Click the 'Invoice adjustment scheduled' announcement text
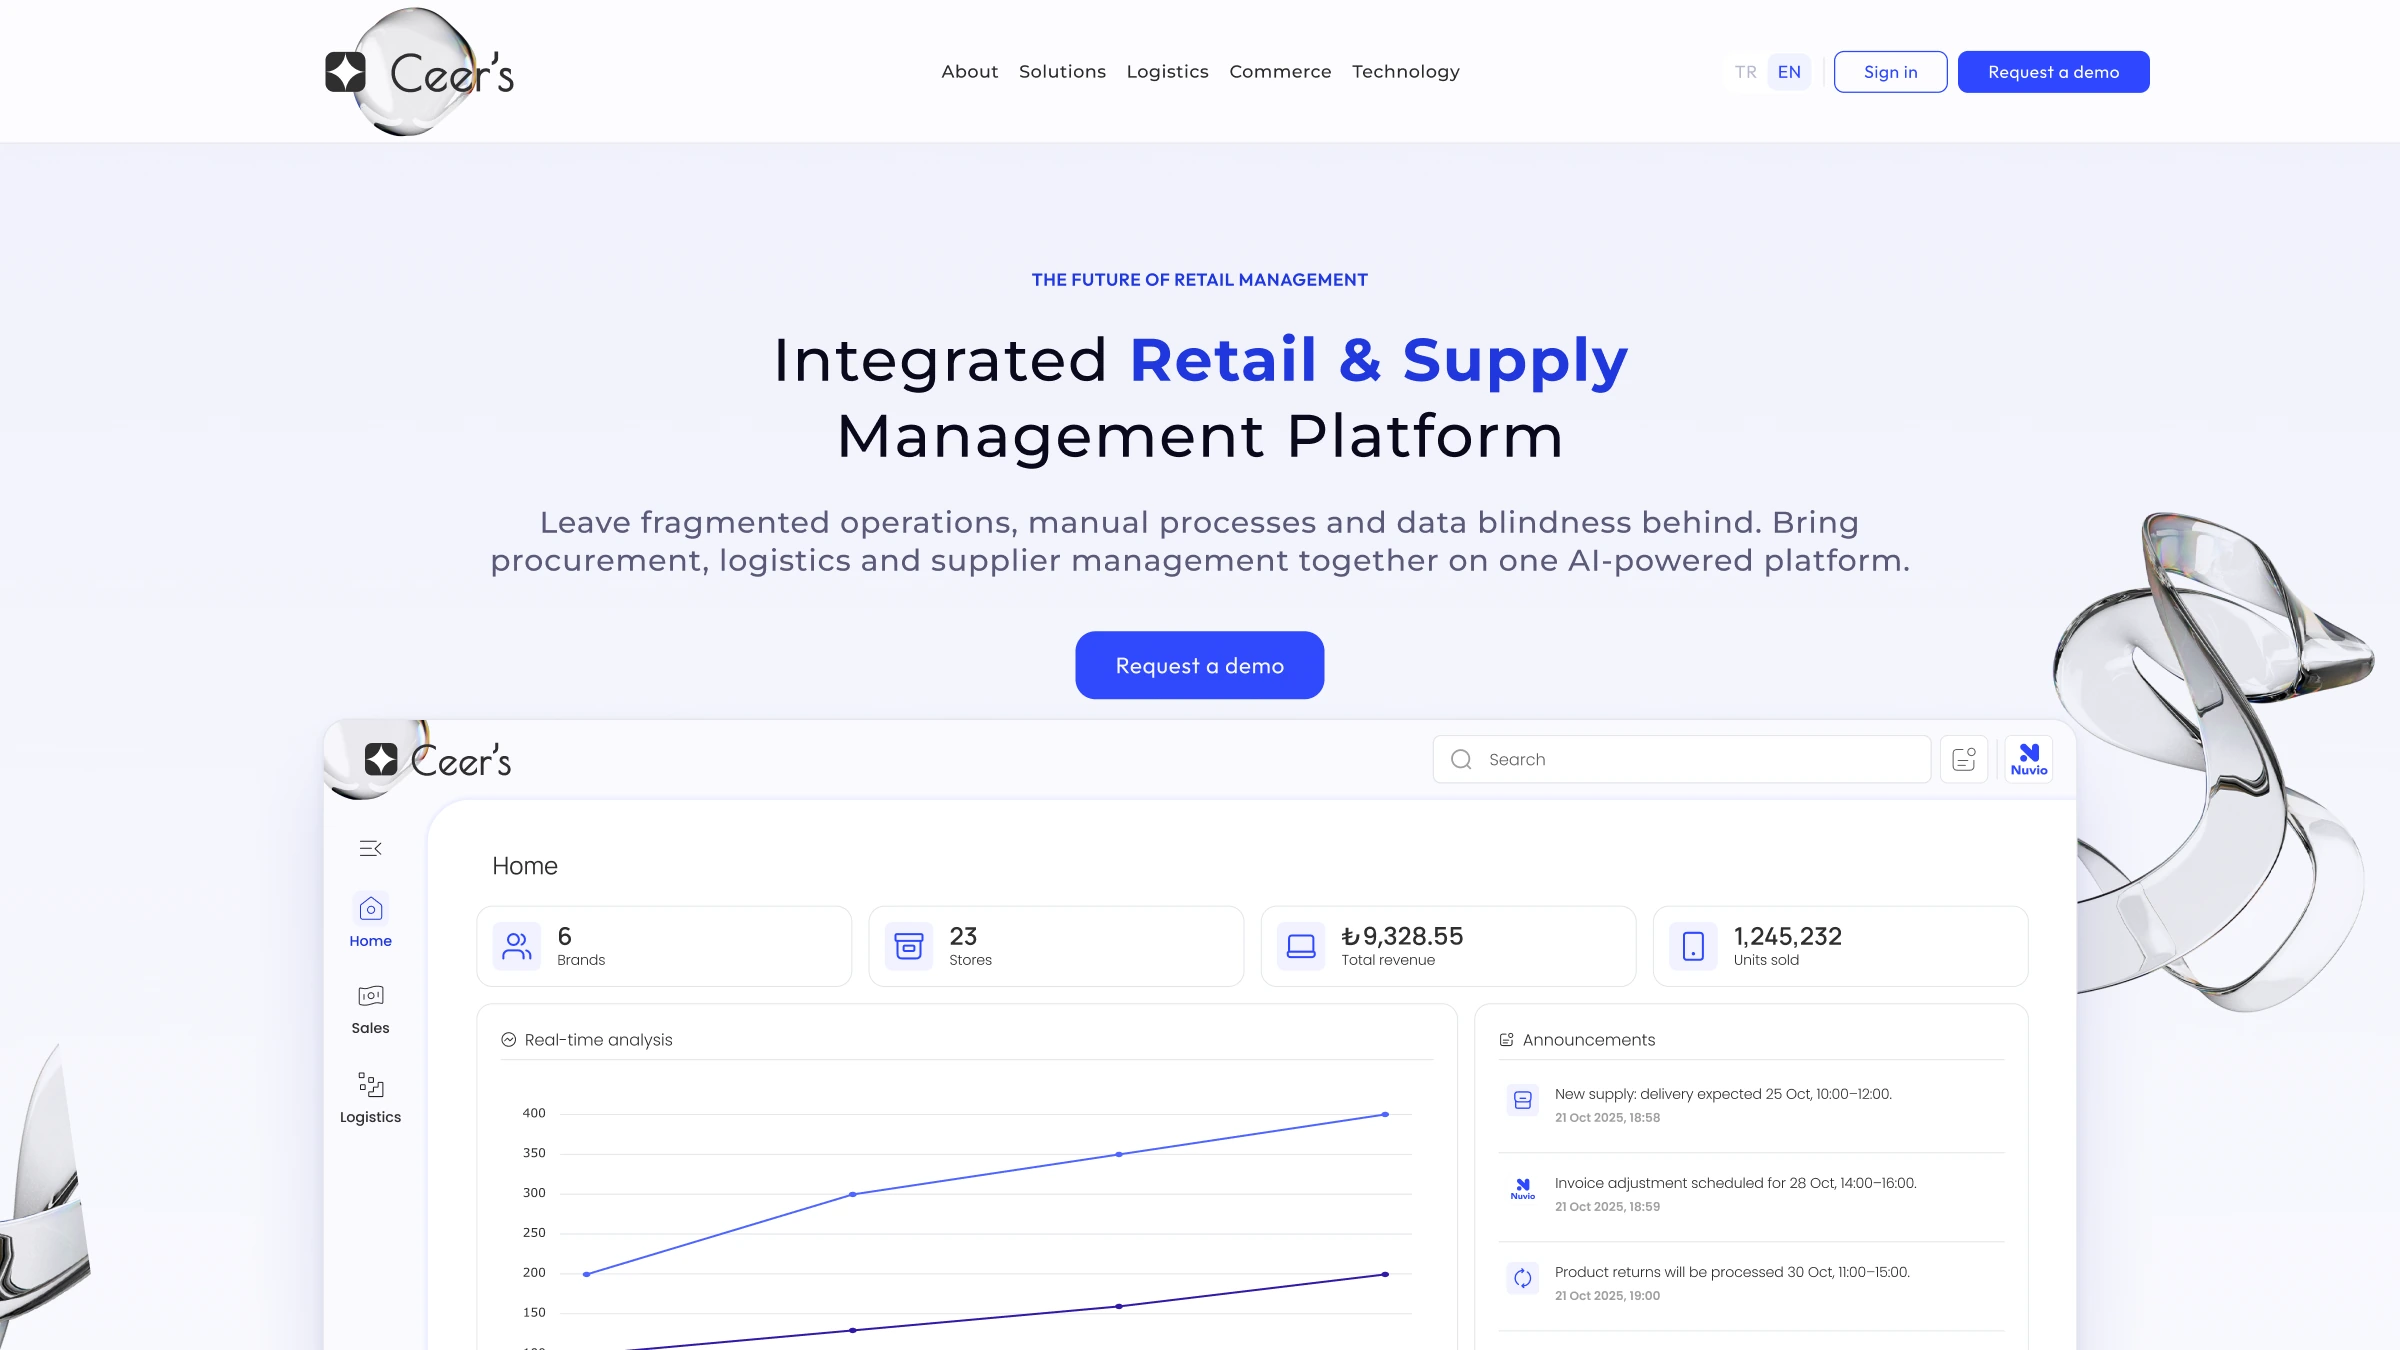Viewport: 2400px width, 1350px height. click(x=1735, y=1183)
